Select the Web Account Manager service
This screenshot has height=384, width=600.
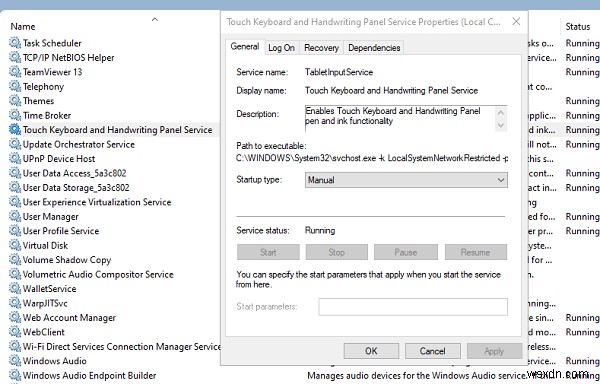click(69, 318)
